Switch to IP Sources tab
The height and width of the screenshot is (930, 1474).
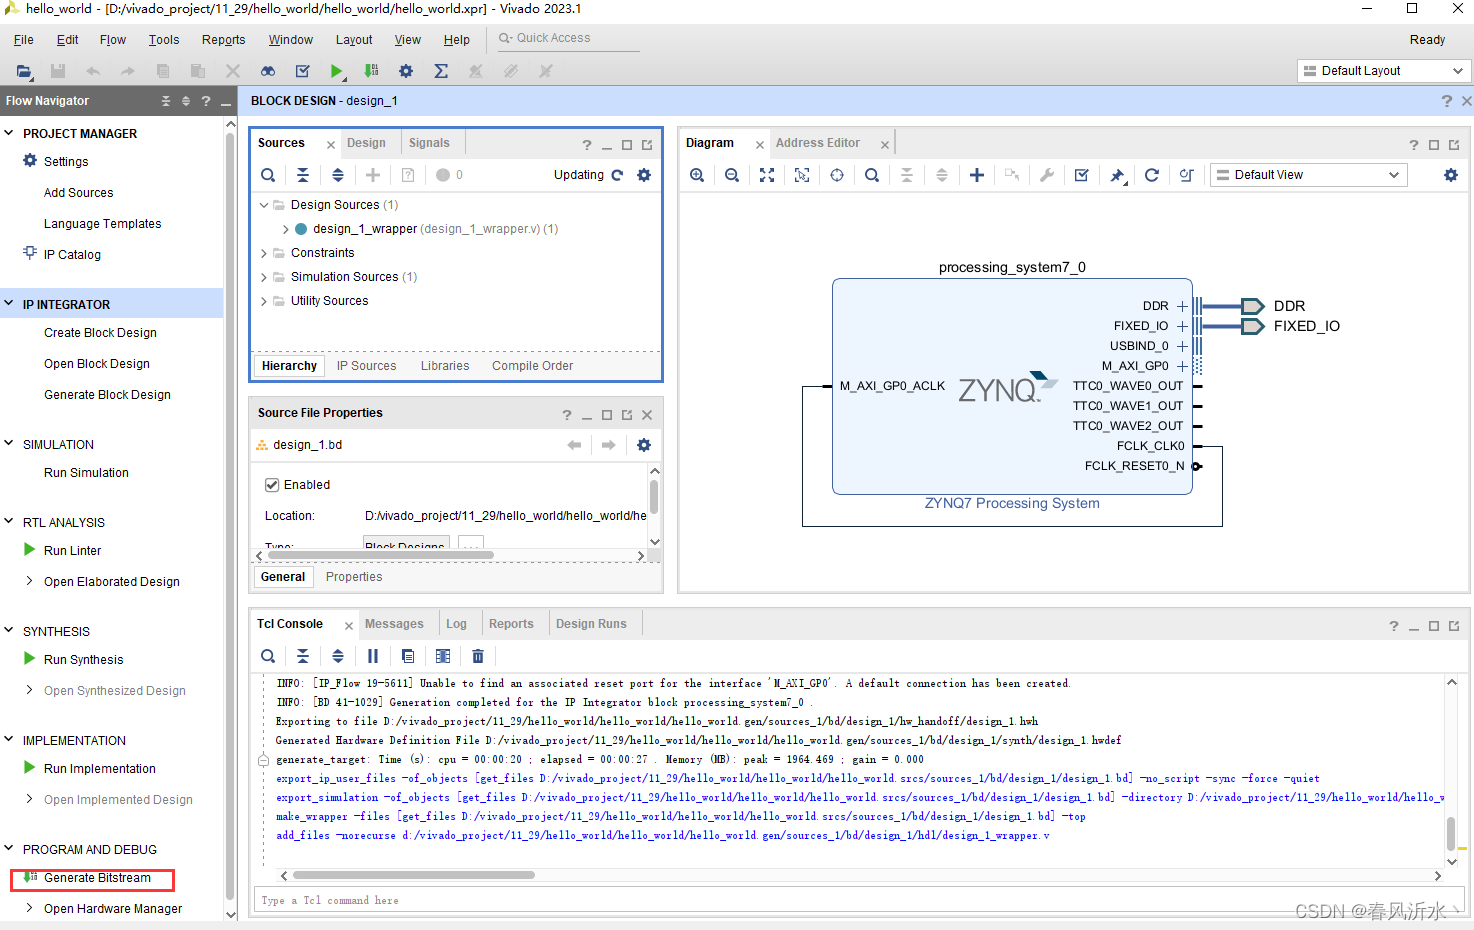(366, 366)
